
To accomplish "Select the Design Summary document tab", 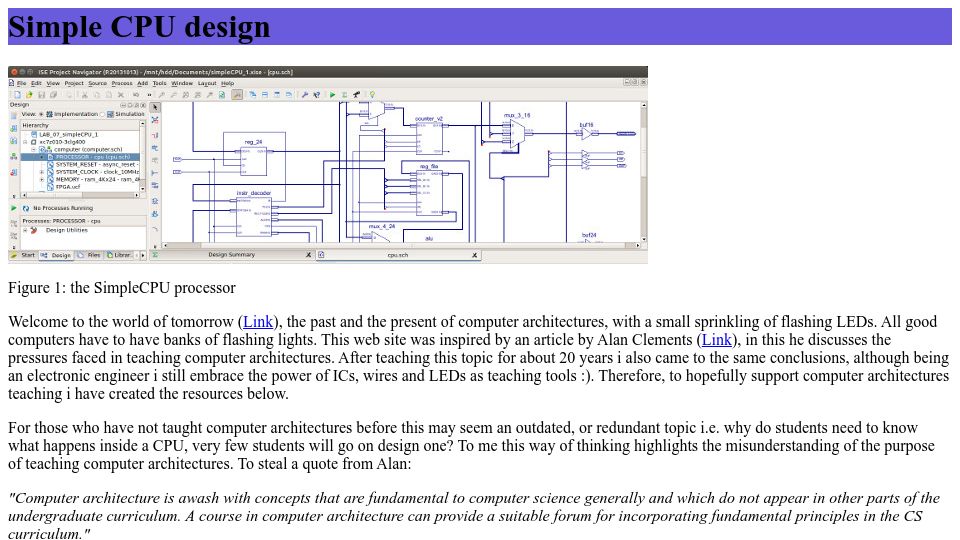I will click(231, 255).
